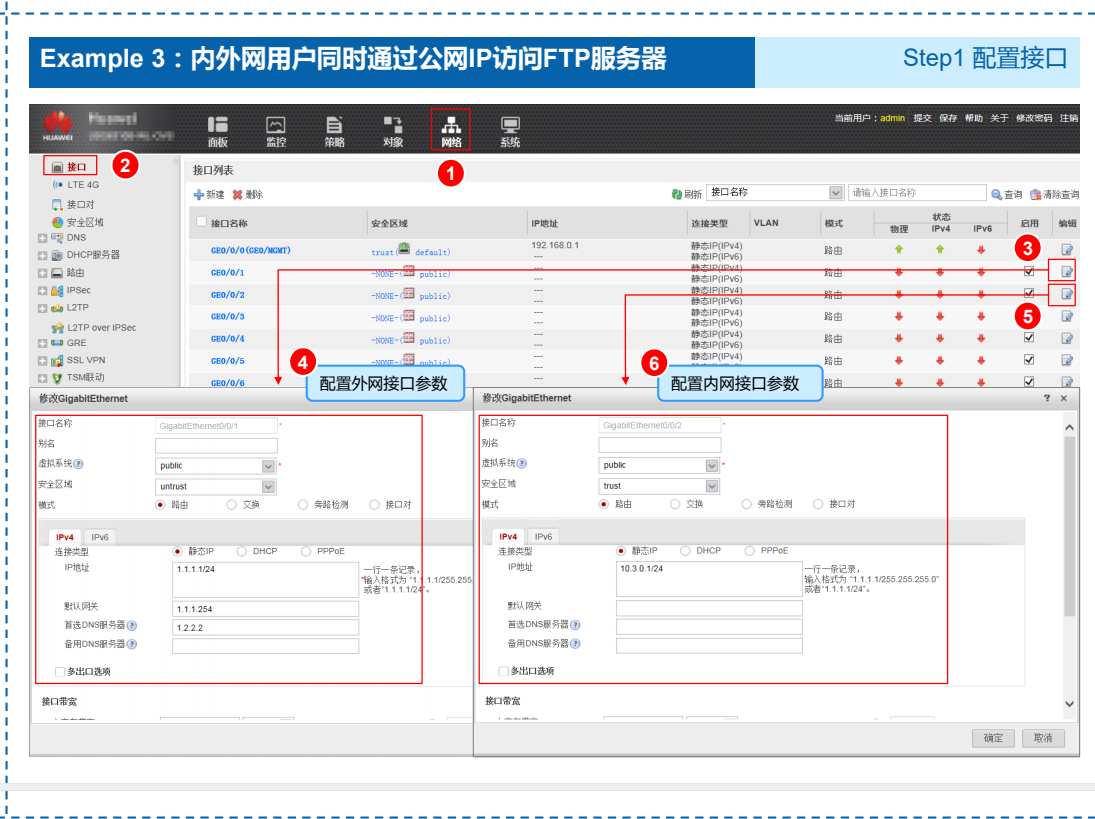This screenshot has width=1095, height=819.
Task: Open the 策略 policy icon
Action: coord(334,130)
